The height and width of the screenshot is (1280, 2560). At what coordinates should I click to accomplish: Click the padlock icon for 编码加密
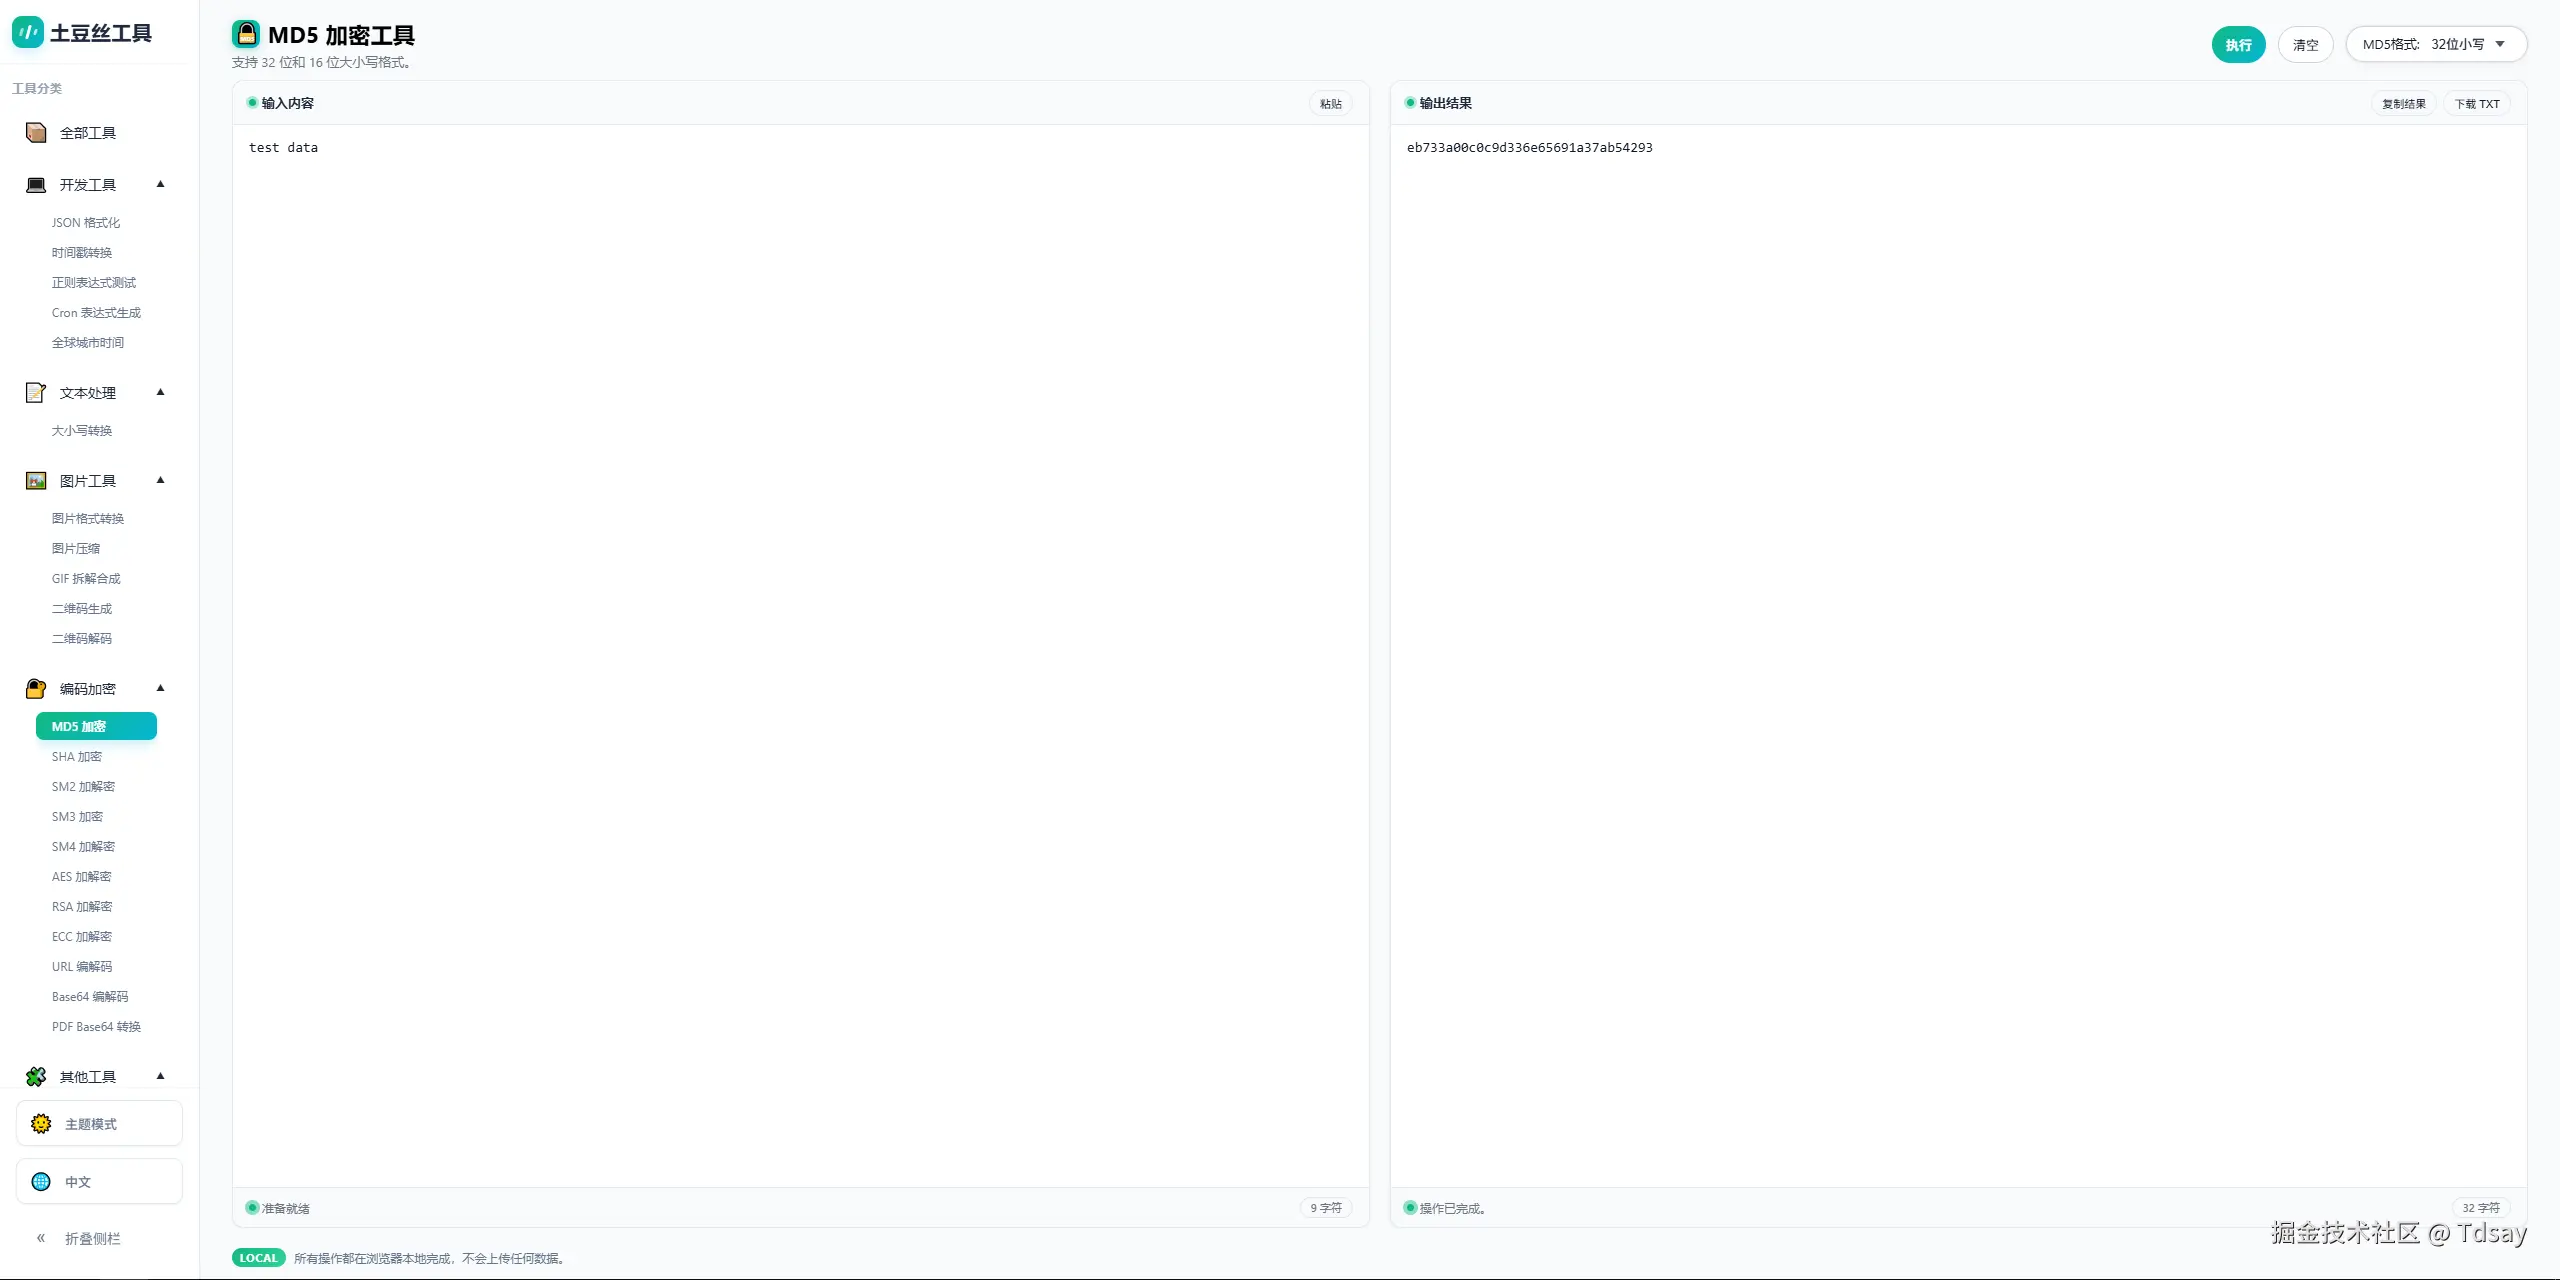click(36, 689)
